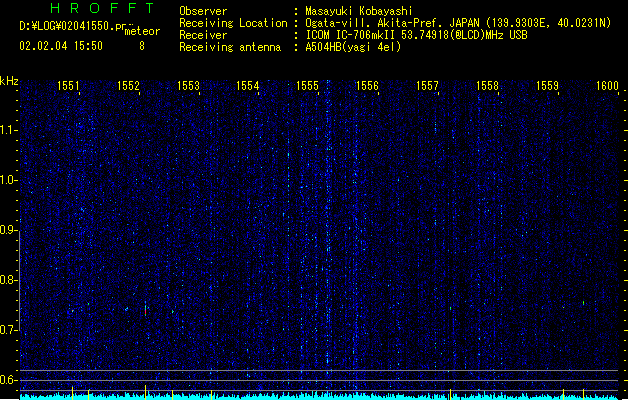Image resolution: width=629 pixels, height=400 pixels.
Task: Click the 1.1 kHz frequency label
Action: point(9,130)
